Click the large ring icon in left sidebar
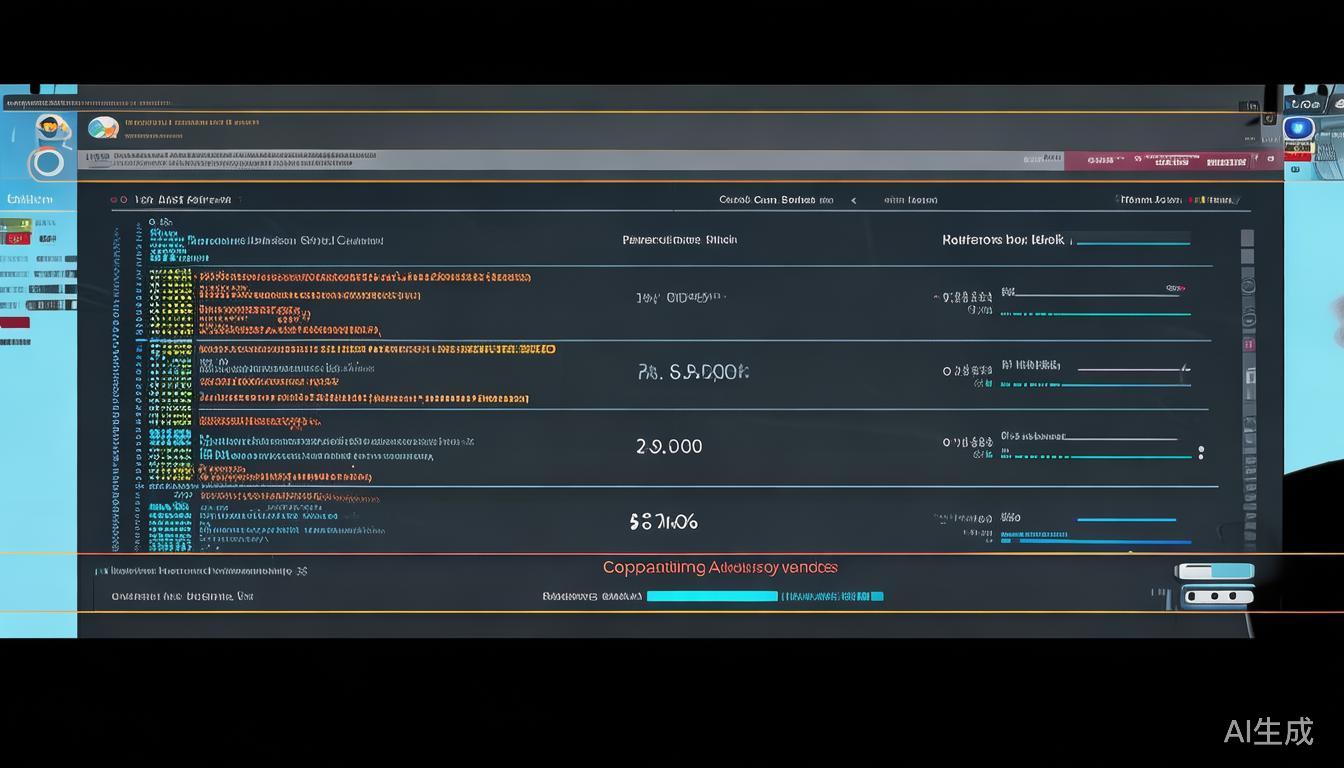1344x768 pixels. (46, 163)
